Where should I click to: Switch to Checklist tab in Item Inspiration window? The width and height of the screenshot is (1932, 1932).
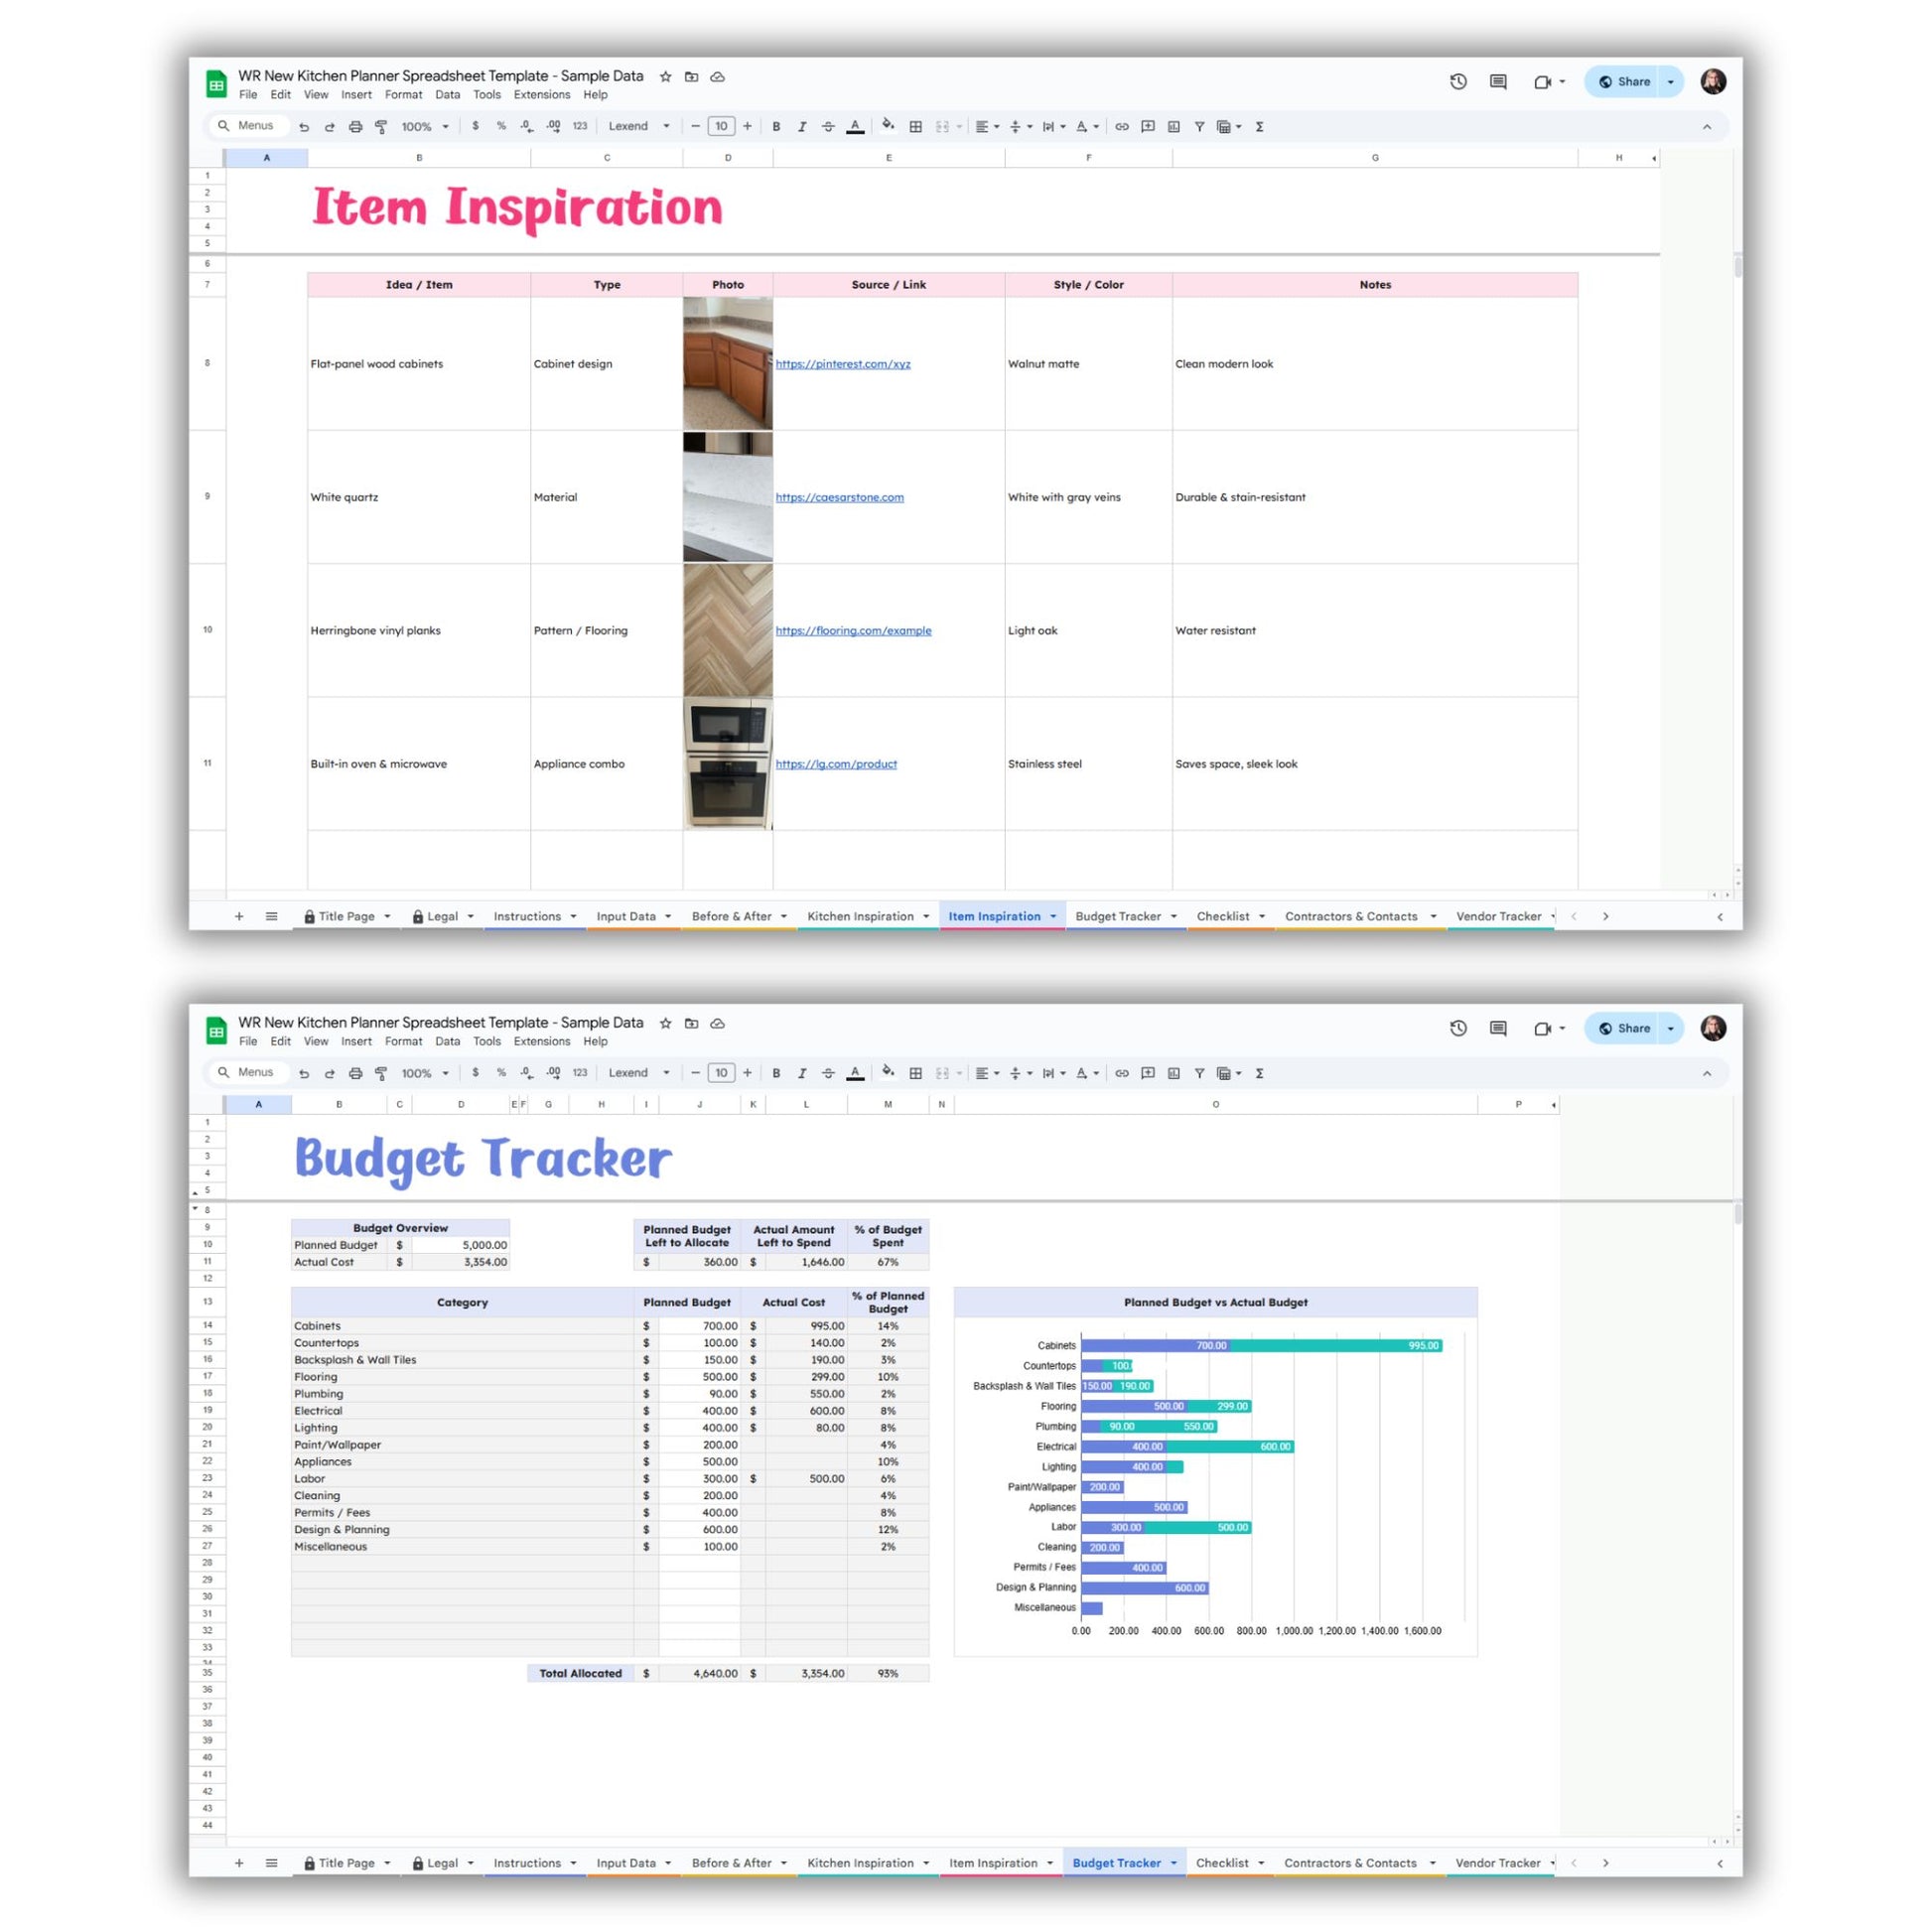tap(1222, 916)
